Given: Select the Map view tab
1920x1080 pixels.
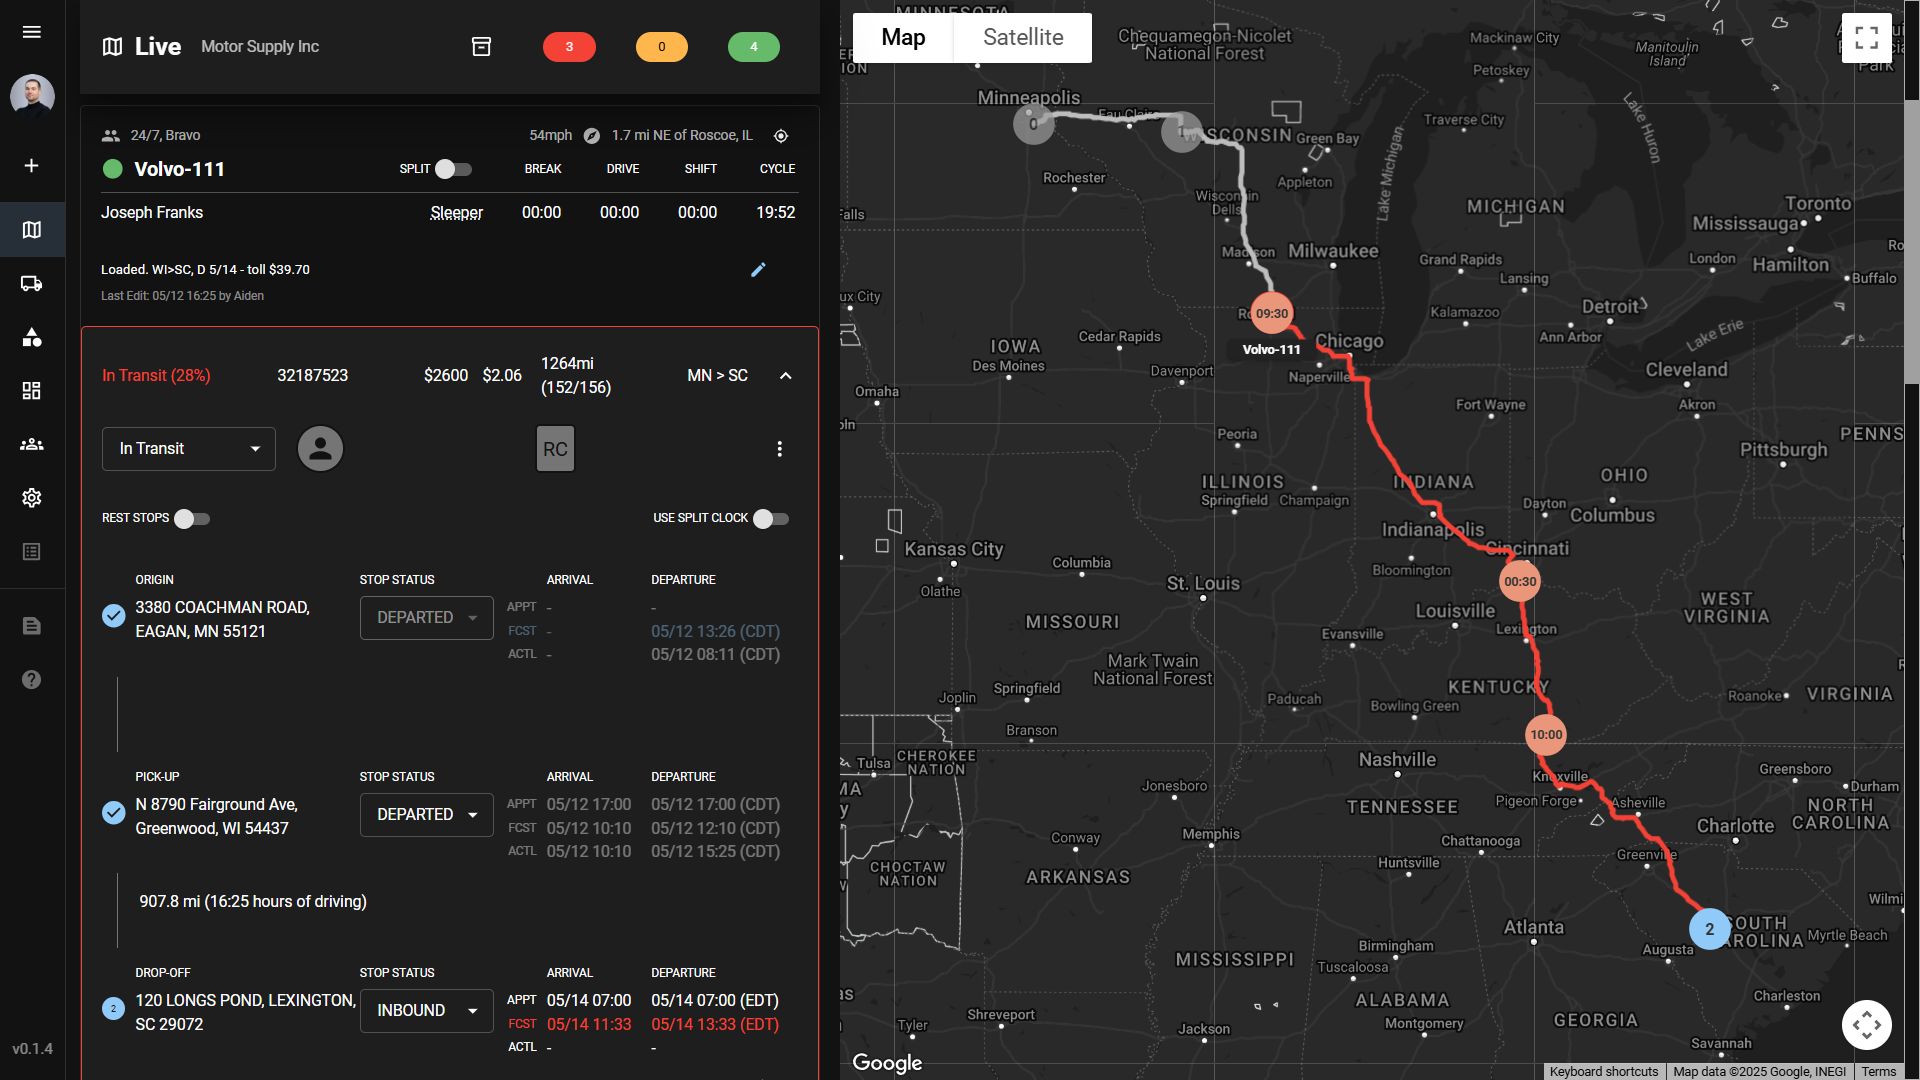Looking at the screenshot, I should [903, 38].
